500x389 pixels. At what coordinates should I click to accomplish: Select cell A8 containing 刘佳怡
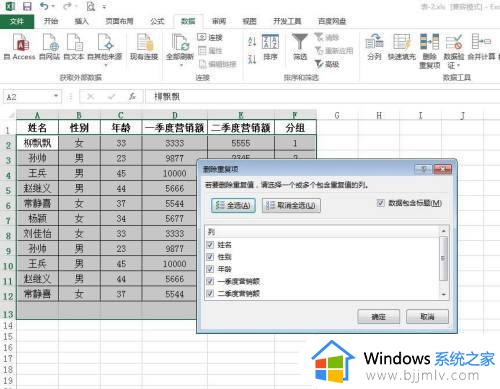point(37,233)
